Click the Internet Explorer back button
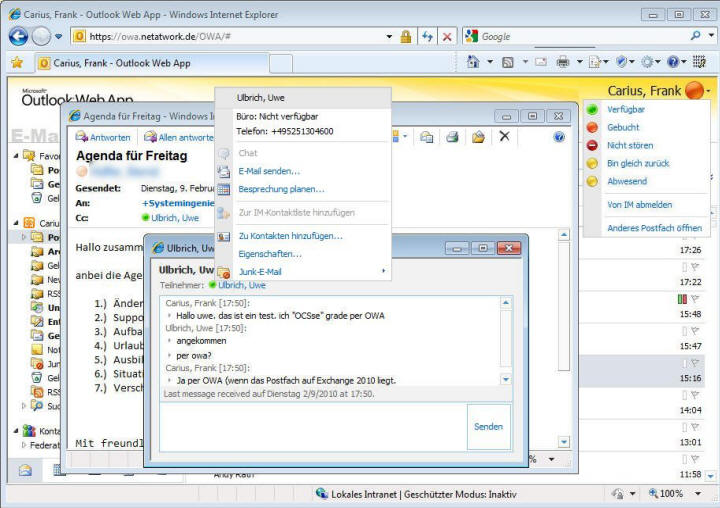The height and width of the screenshot is (508, 720). tap(18, 36)
